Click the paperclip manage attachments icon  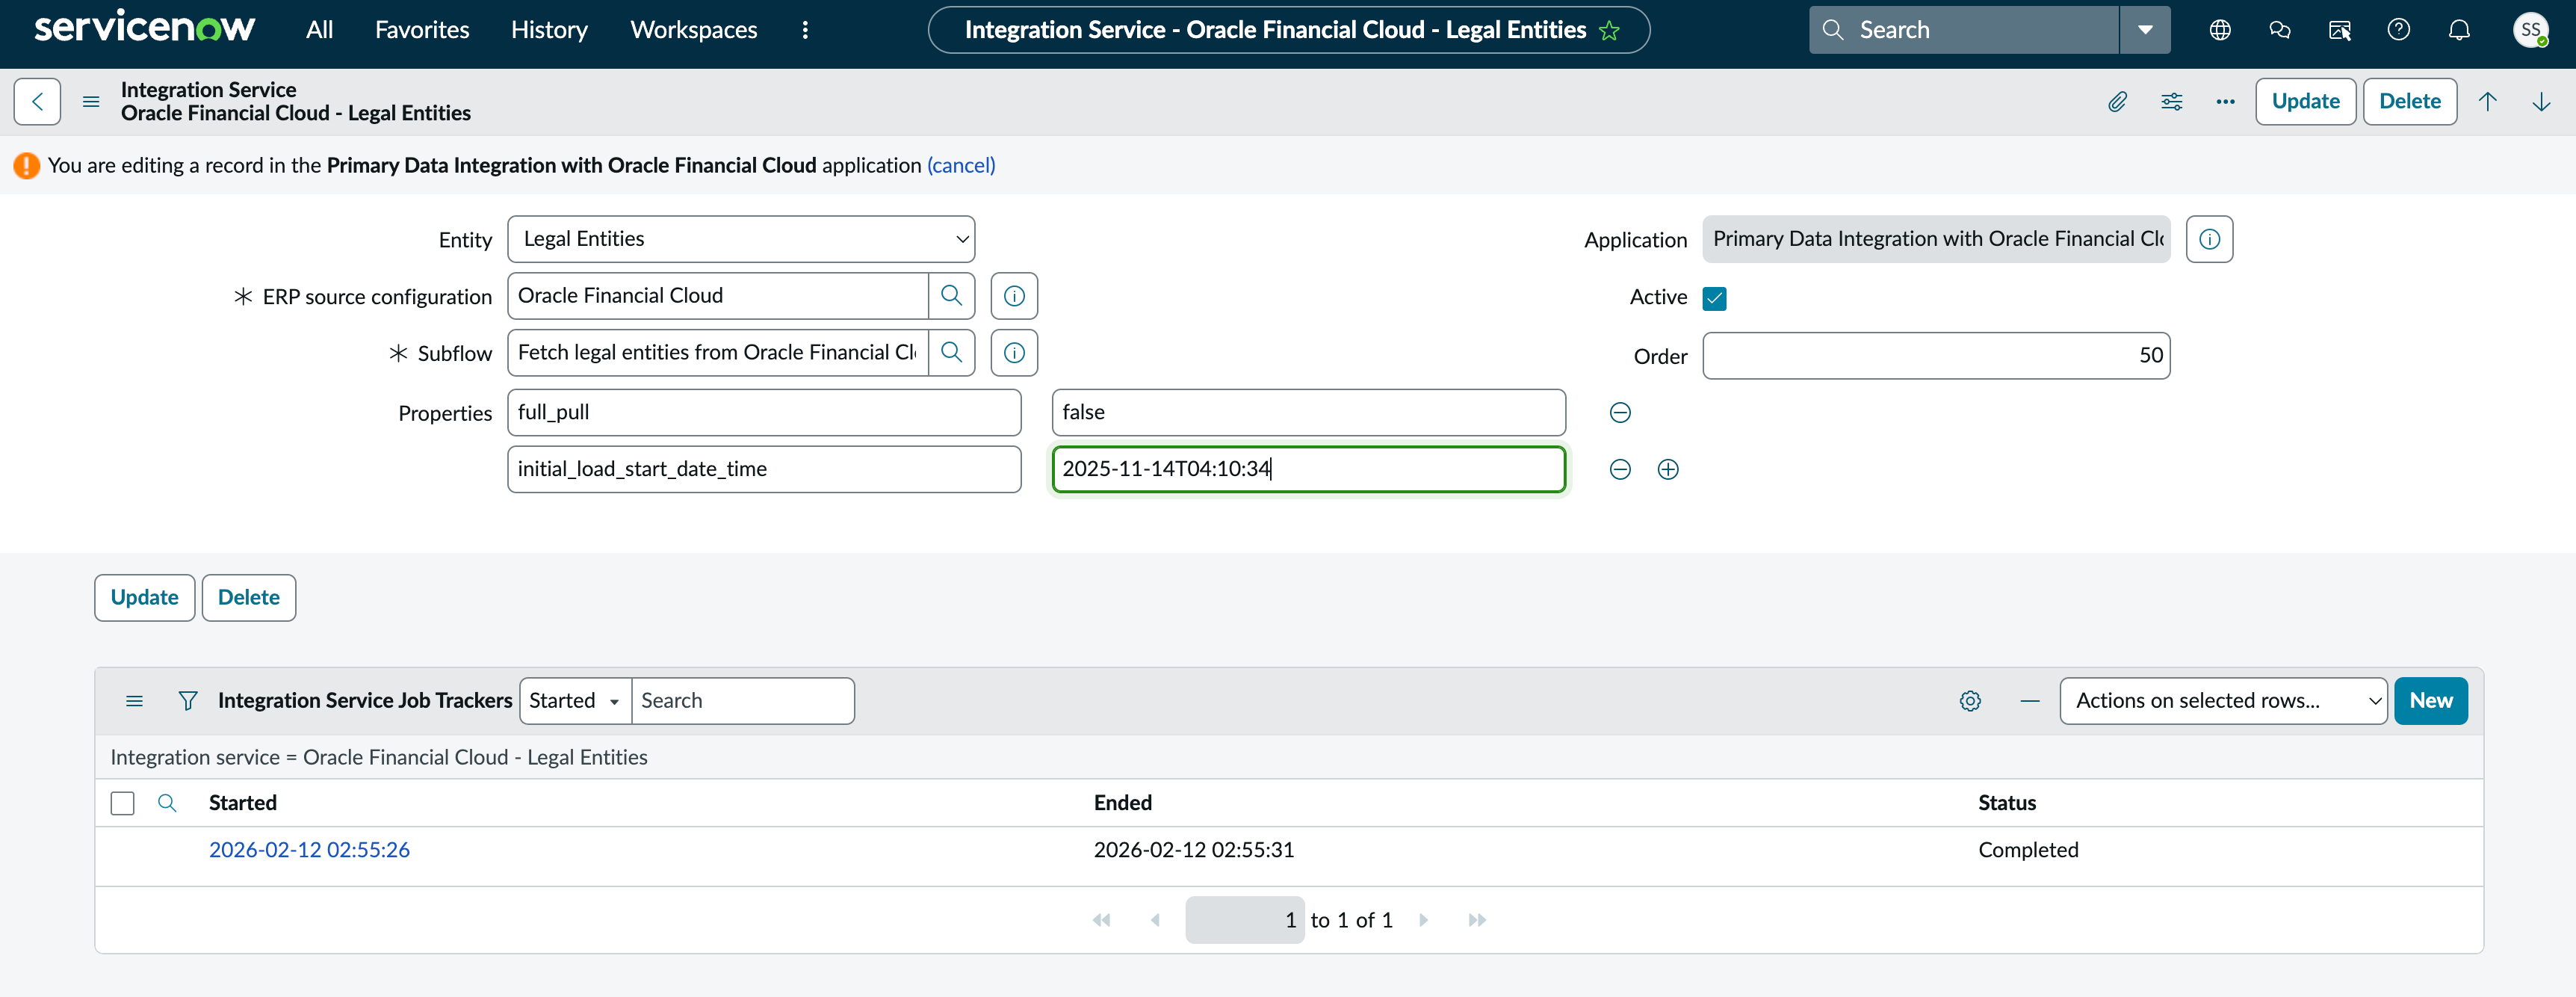(2117, 101)
